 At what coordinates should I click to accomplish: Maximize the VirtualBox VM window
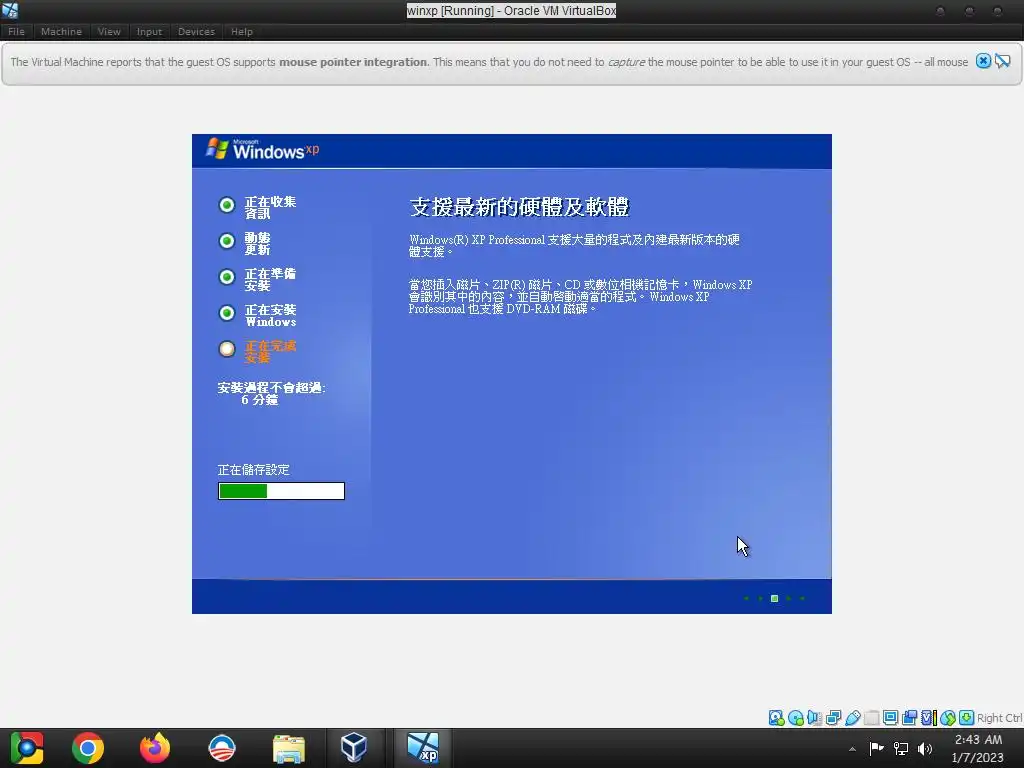tap(969, 11)
